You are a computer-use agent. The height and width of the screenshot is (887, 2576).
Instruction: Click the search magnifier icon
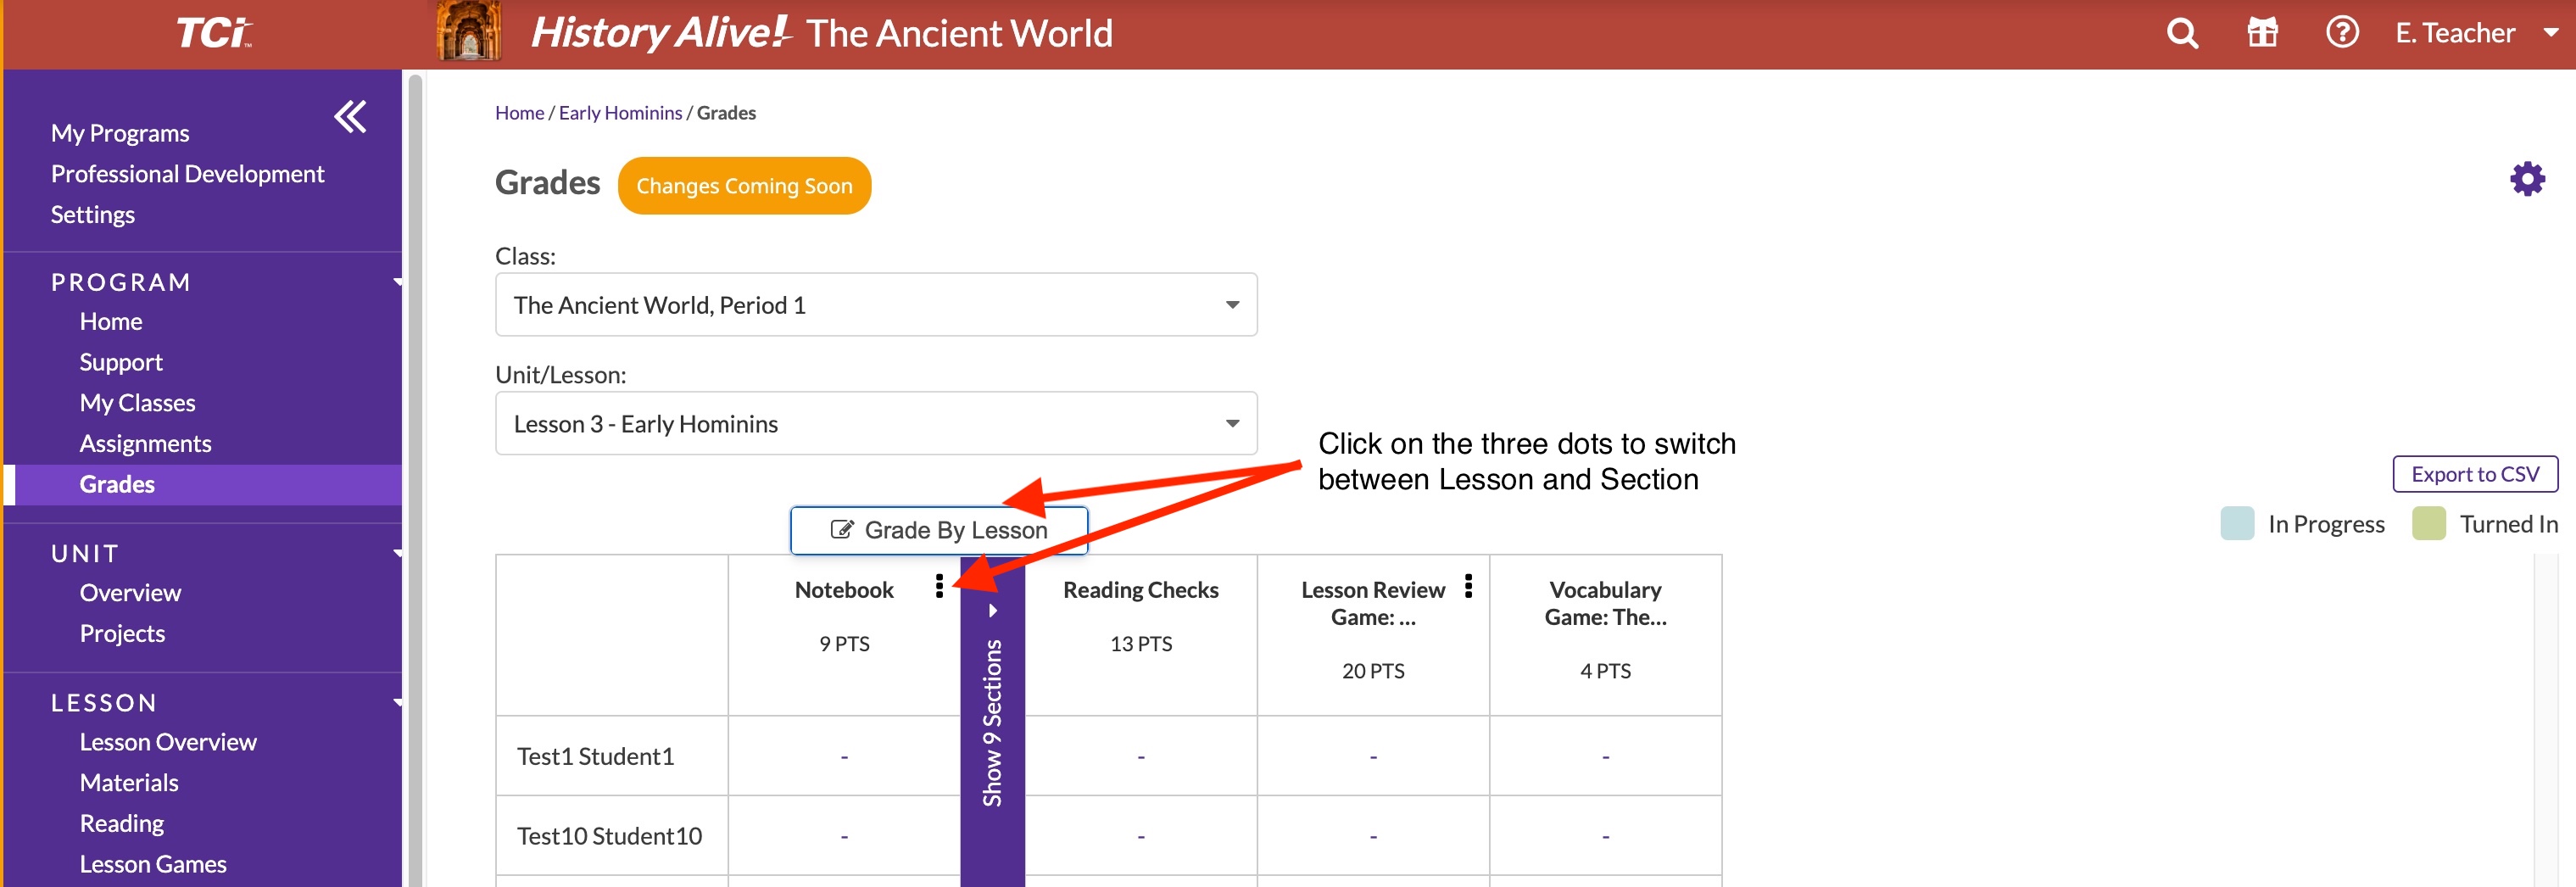tap(2182, 34)
